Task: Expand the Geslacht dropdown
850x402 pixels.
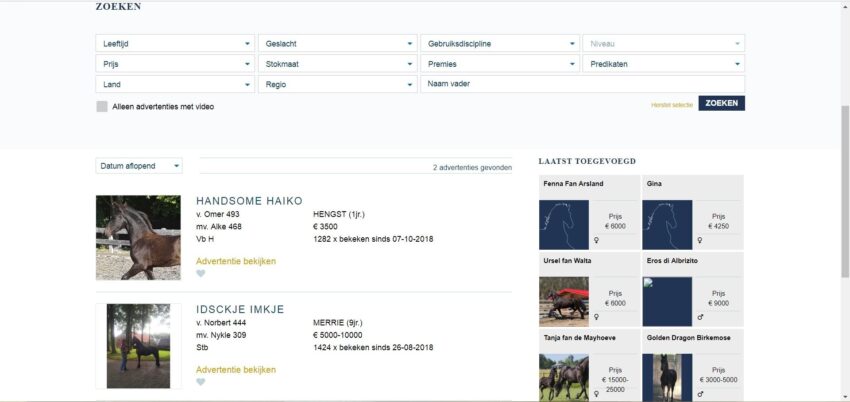Action: 338,44
